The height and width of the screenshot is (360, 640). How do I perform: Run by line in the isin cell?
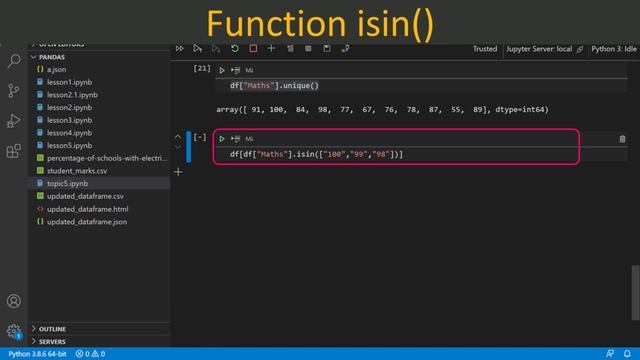pos(236,139)
